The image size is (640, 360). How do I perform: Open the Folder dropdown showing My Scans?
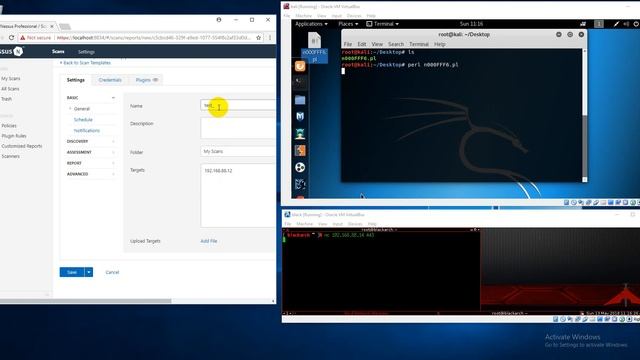(238, 151)
